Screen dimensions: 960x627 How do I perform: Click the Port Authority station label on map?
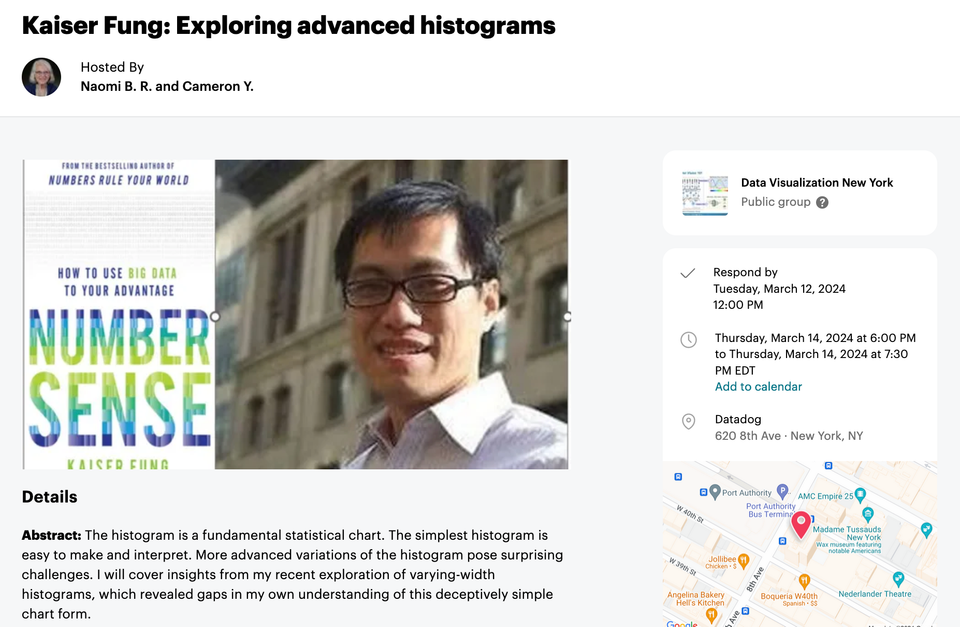pyautogui.click(x=746, y=492)
